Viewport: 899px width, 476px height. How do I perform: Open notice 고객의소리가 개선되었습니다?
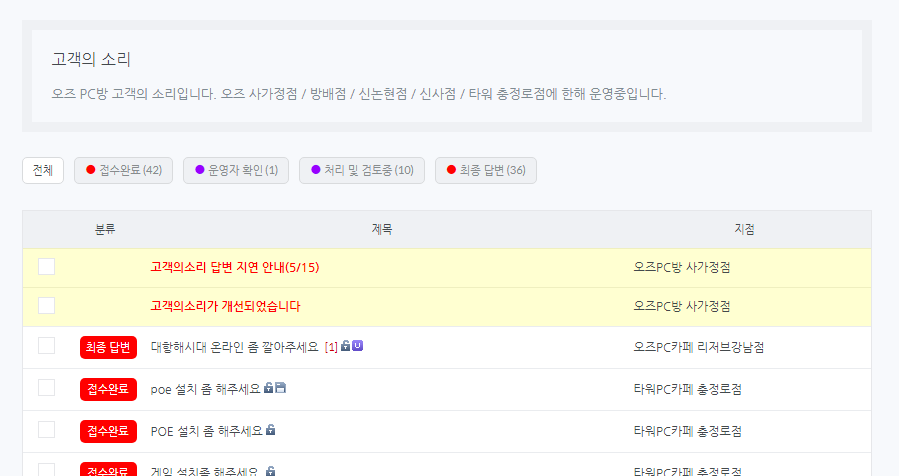pyautogui.click(x=225, y=306)
